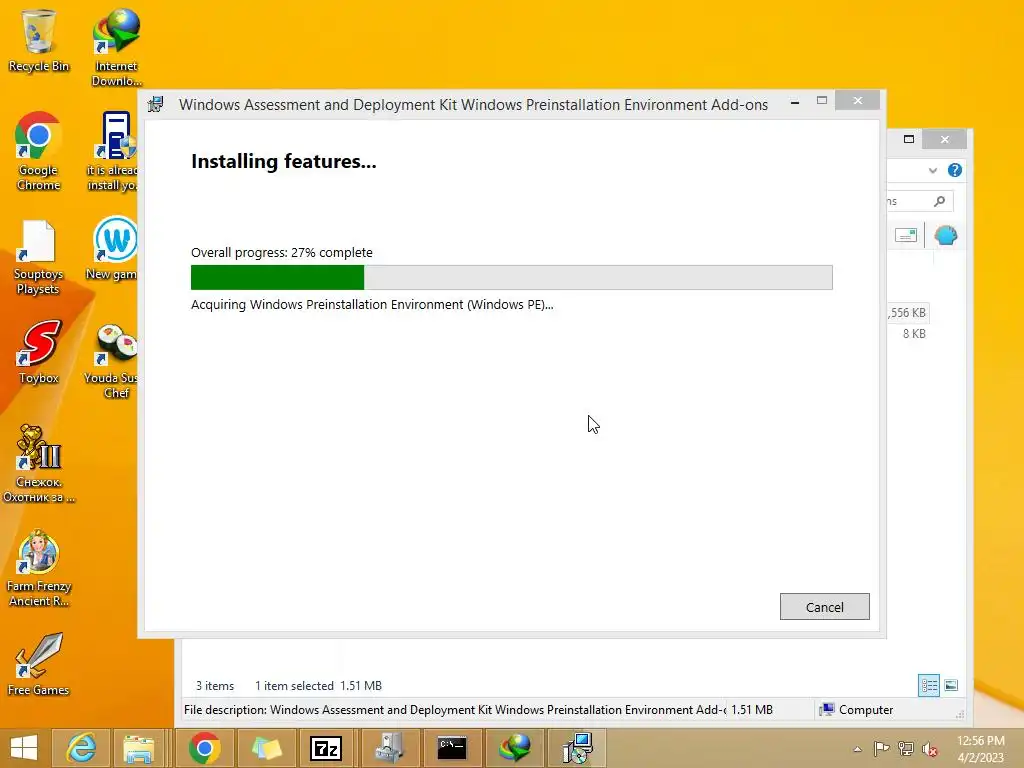Click the installer overall progress bar
Screen dimensions: 1024x768
coord(511,278)
